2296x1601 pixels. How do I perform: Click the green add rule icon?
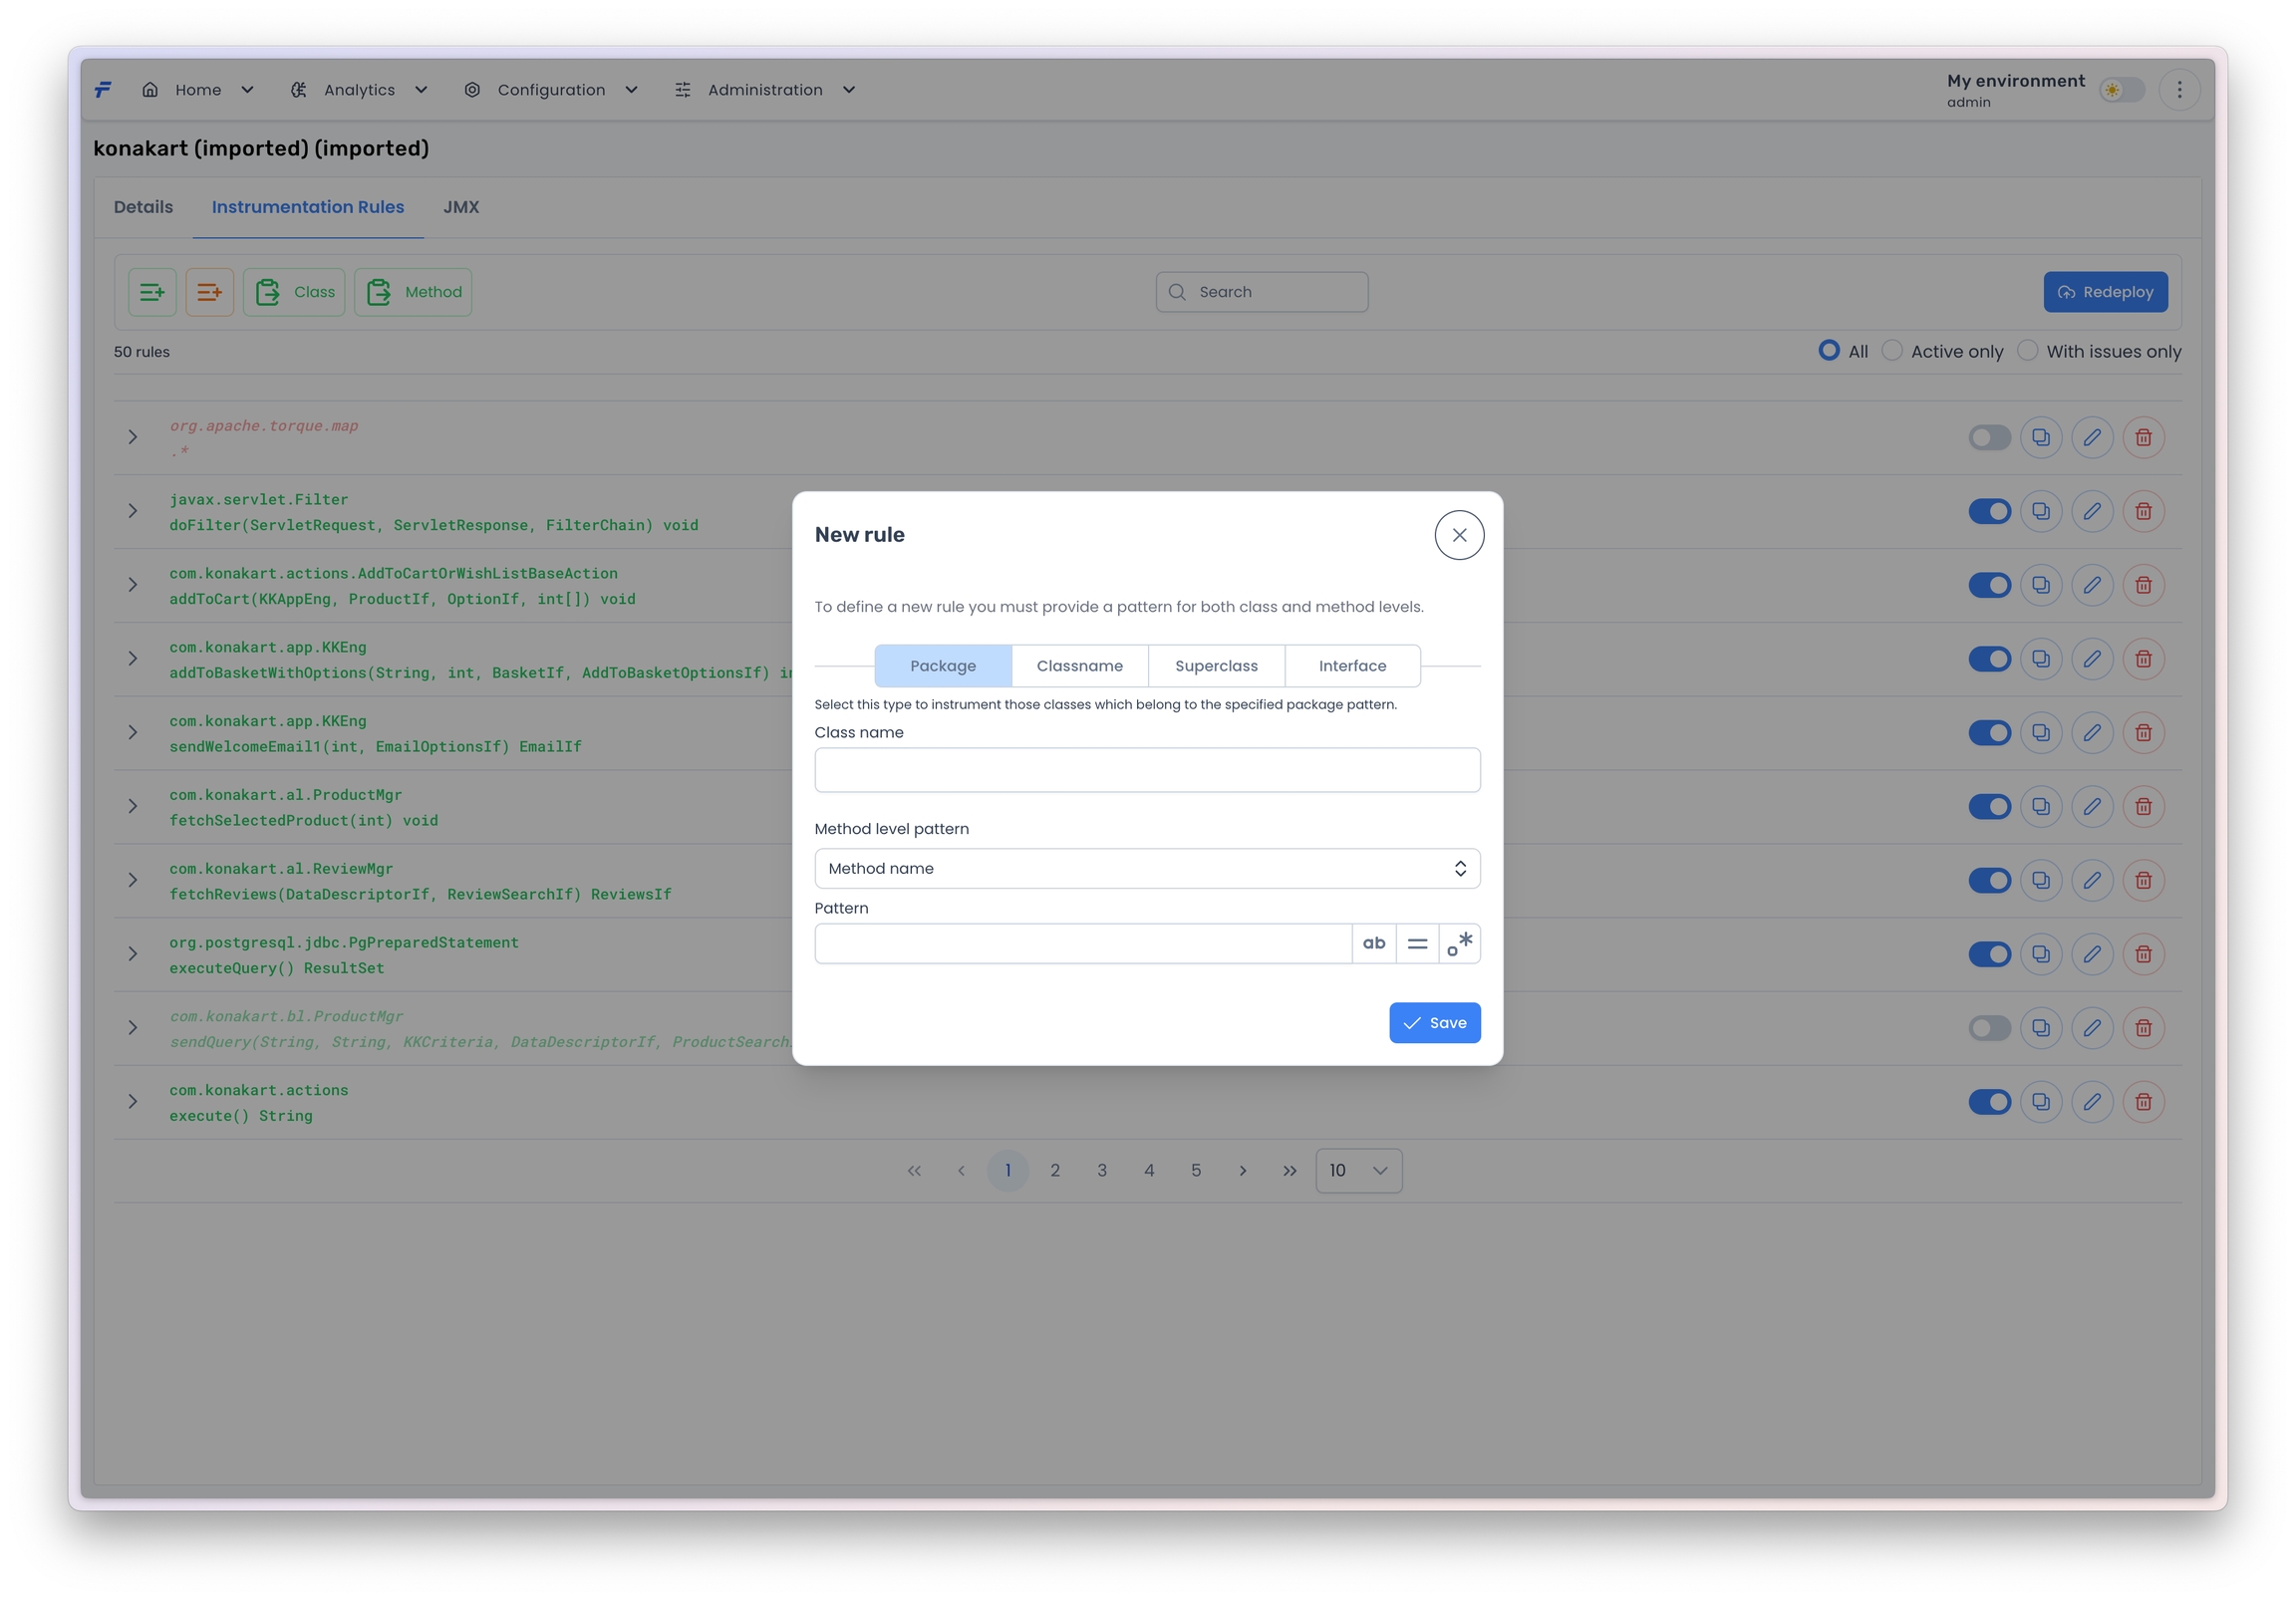click(152, 292)
